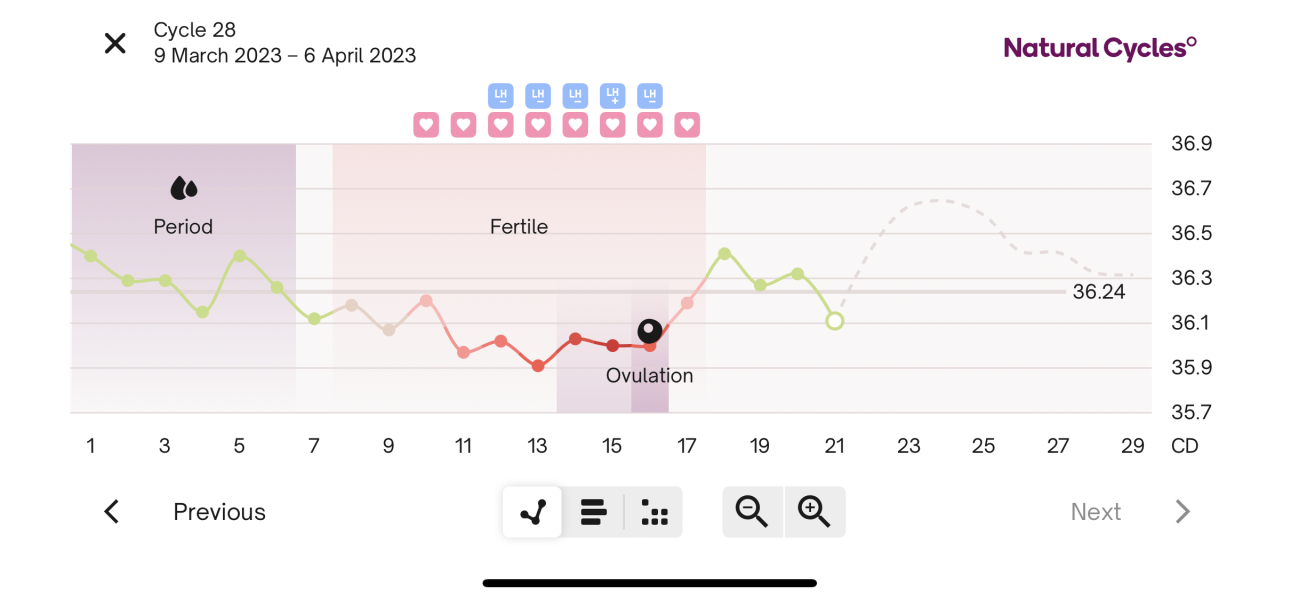Image resolution: width=1299 pixels, height=600 pixels.
Task: Click the right chevron beside Next
Action: click(x=1183, y=512)
